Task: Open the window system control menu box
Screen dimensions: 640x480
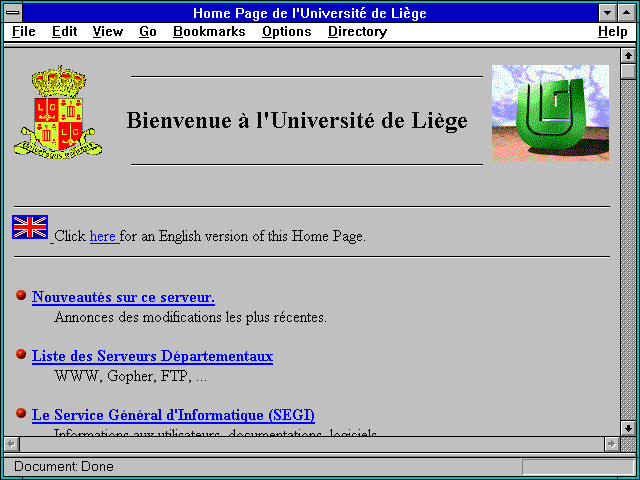Action: tap(13, 13)
